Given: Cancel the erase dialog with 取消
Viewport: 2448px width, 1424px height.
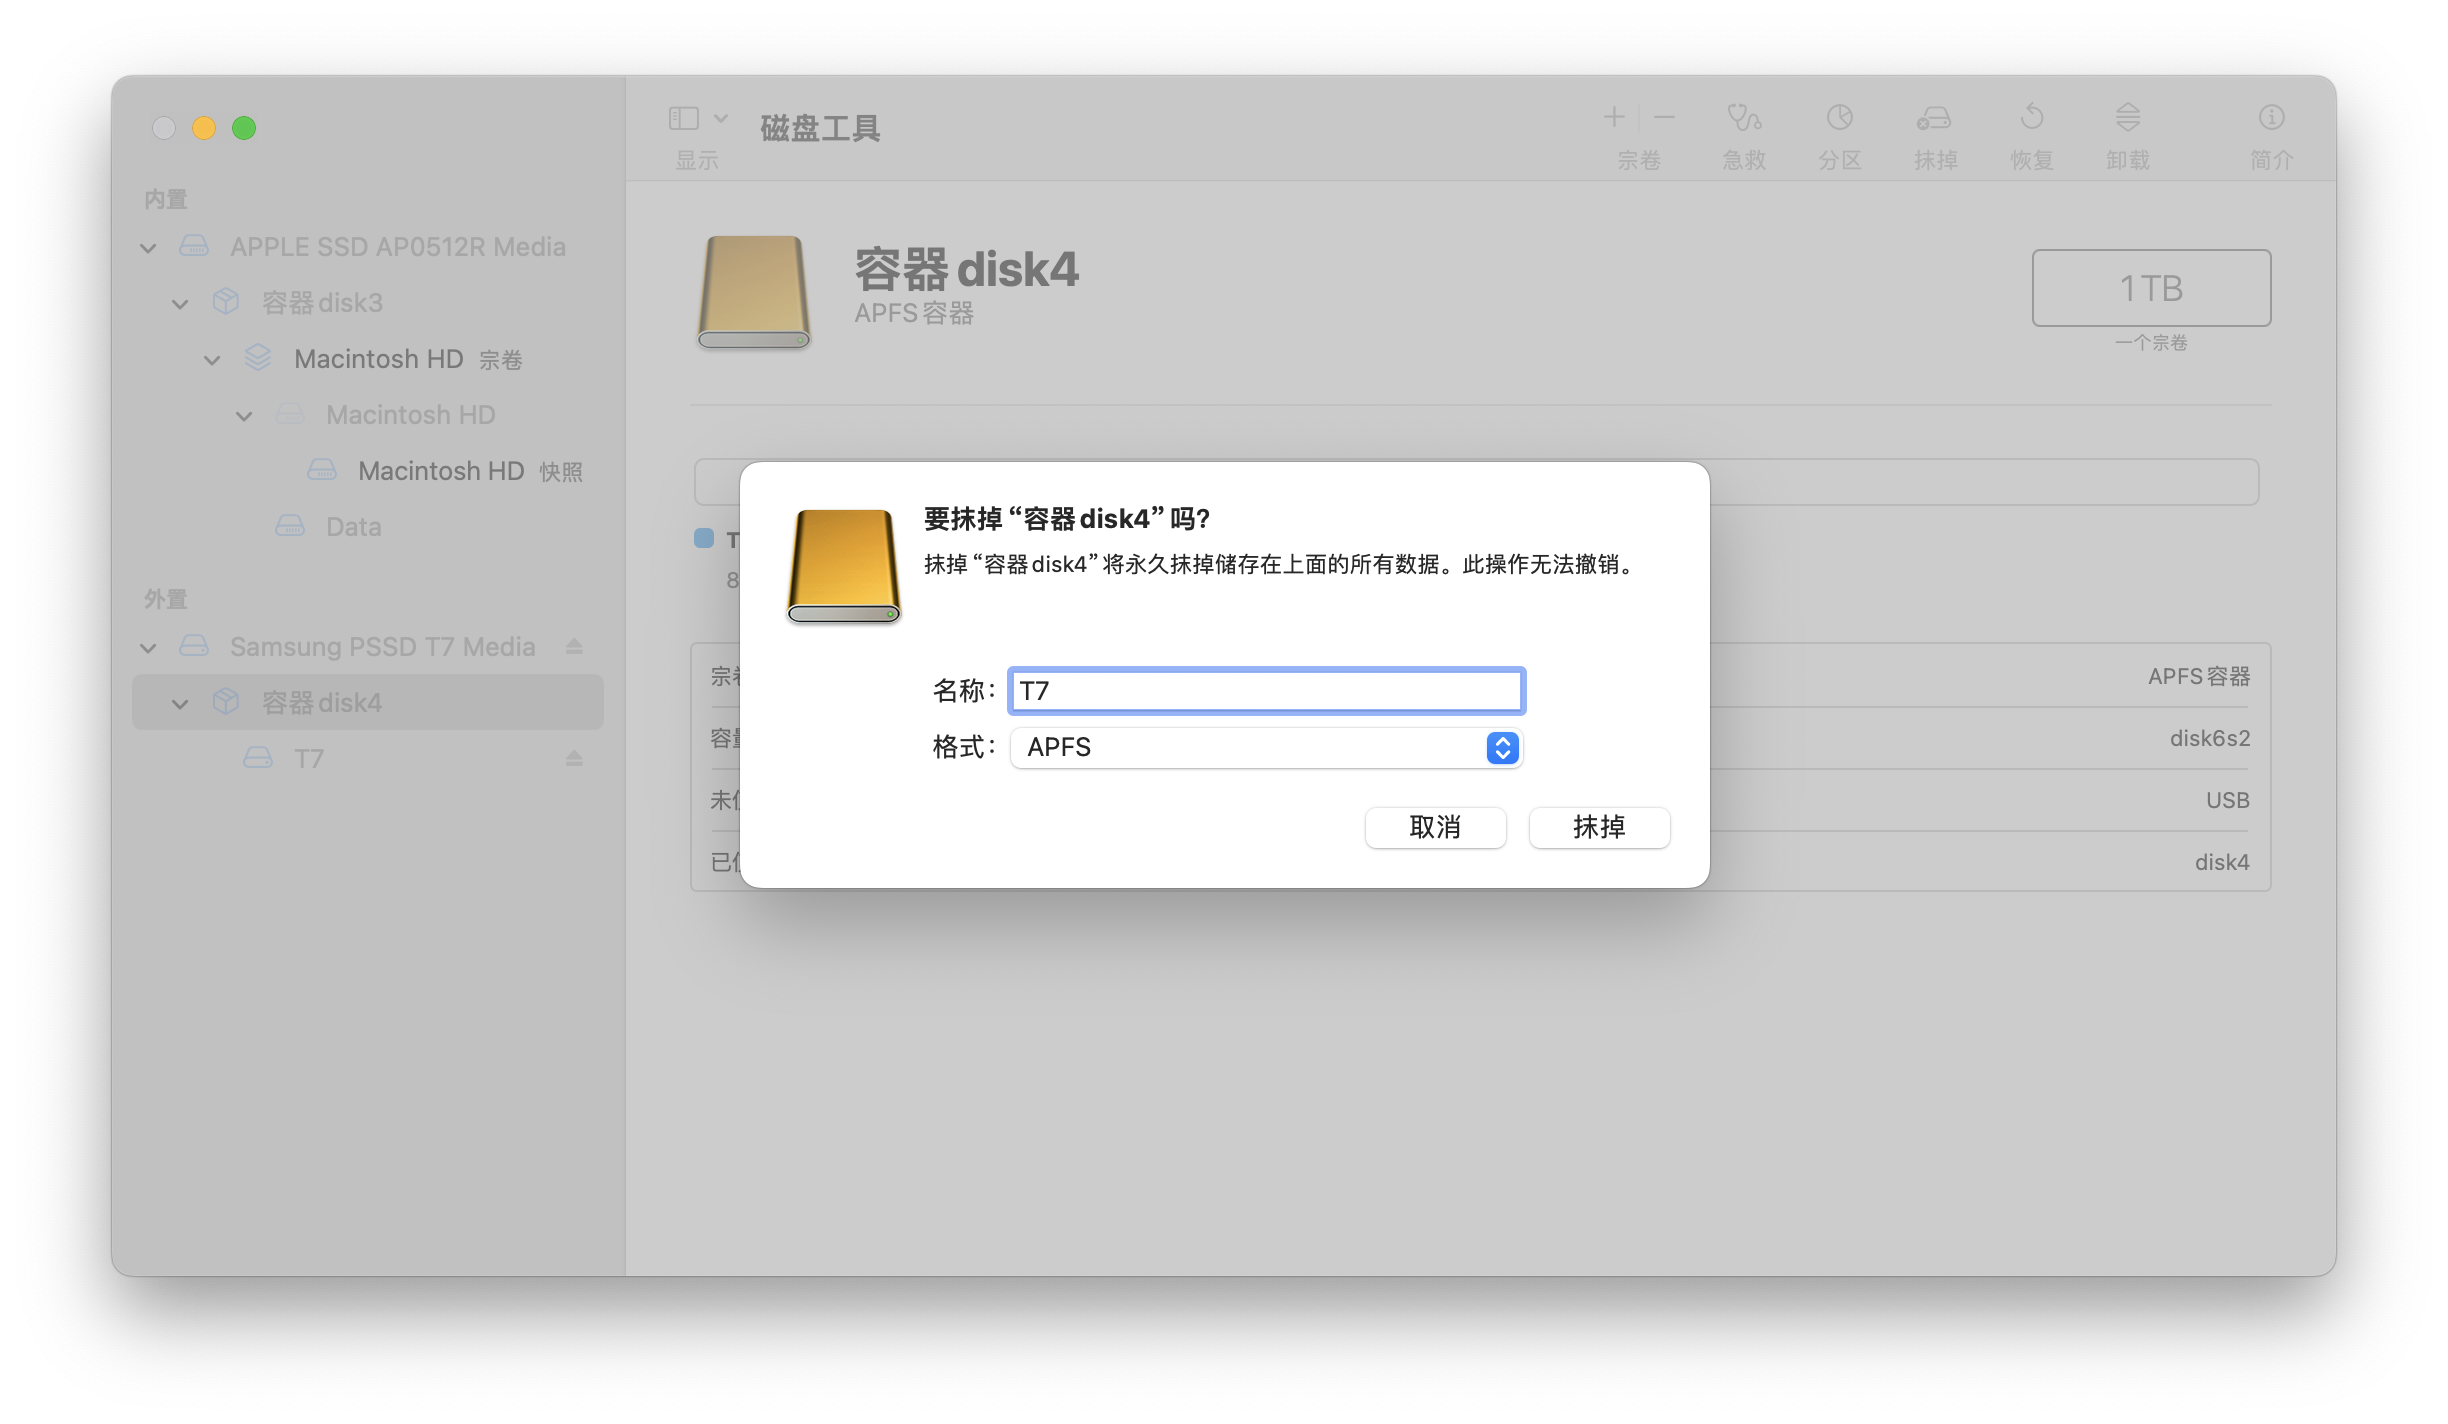Looking at the screenshot, I should click(x=1435, y=827).
